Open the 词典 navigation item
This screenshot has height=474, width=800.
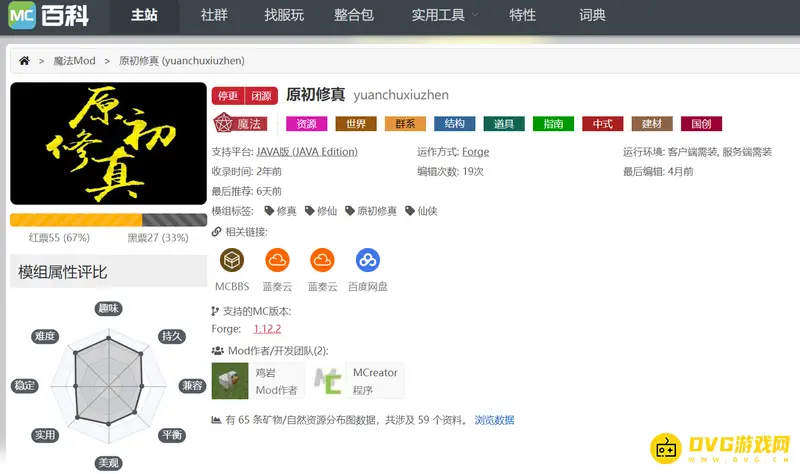[594, 16]
